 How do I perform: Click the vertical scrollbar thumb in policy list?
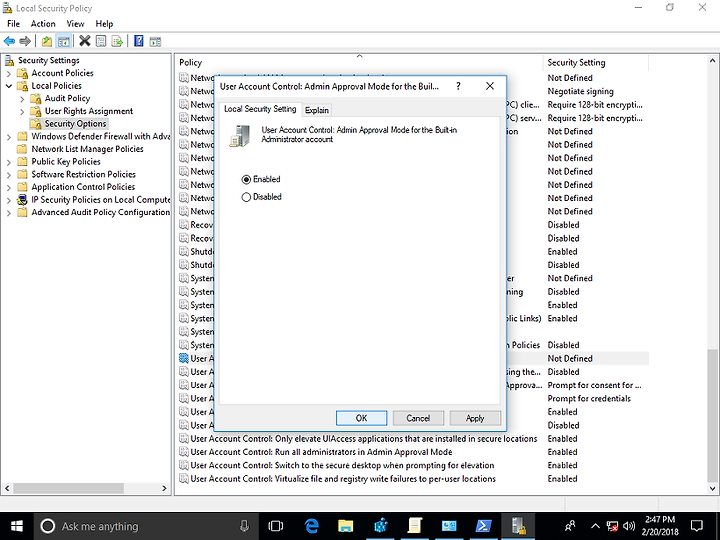click(712, 414)
